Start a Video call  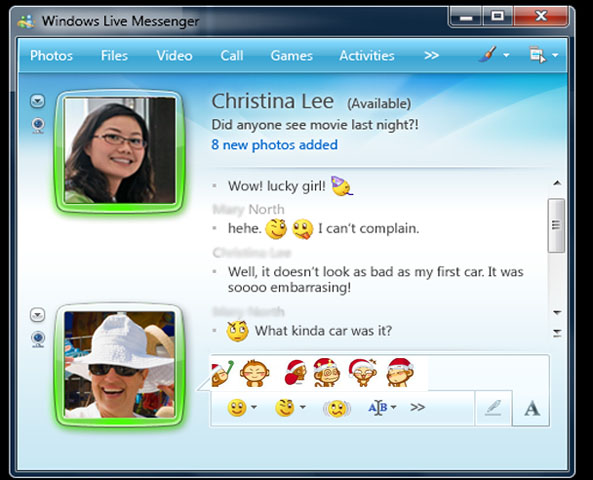[174, 56]
